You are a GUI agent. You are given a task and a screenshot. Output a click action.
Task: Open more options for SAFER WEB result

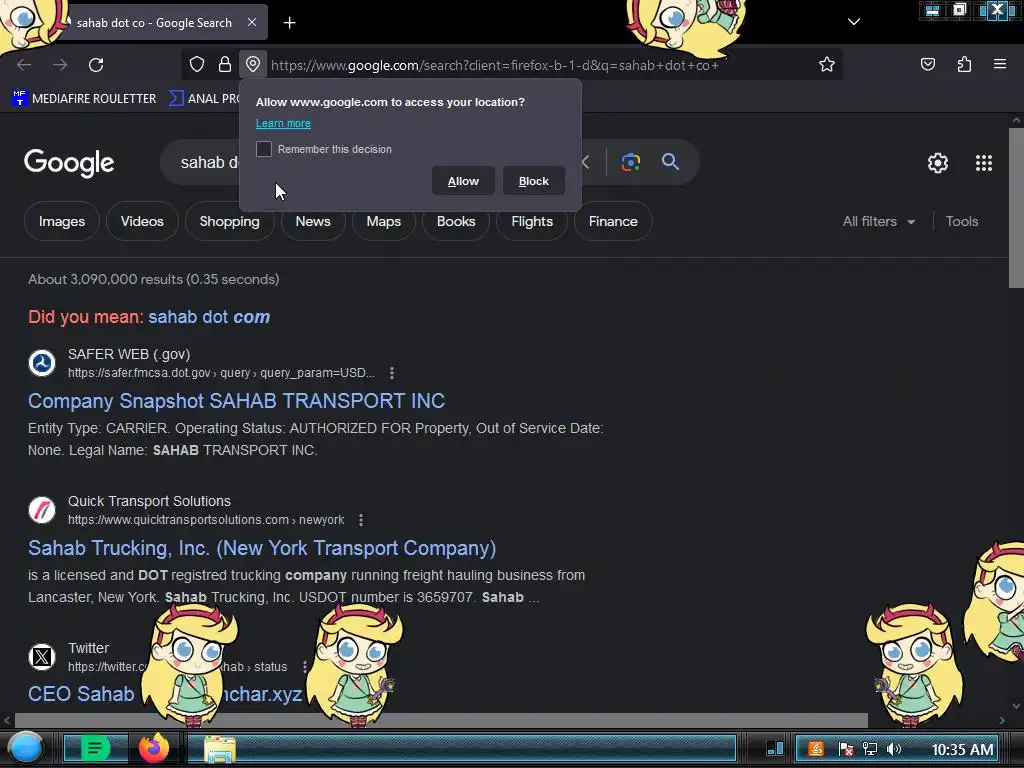(x=391, y=373)
